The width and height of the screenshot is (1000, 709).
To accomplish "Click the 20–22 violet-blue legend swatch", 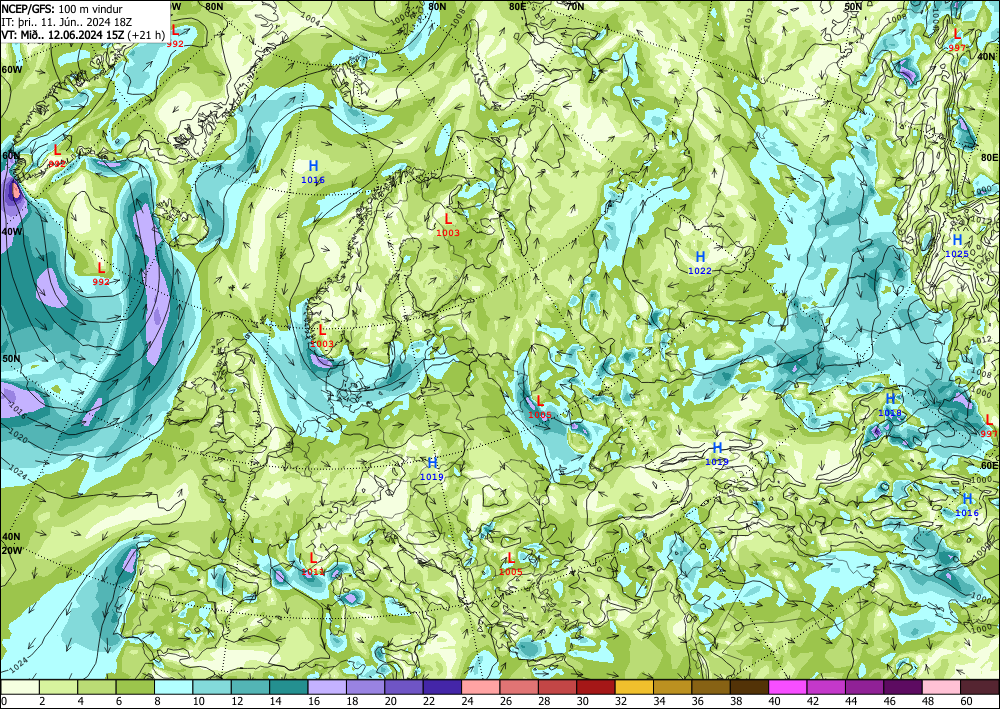I will point(404,687).
